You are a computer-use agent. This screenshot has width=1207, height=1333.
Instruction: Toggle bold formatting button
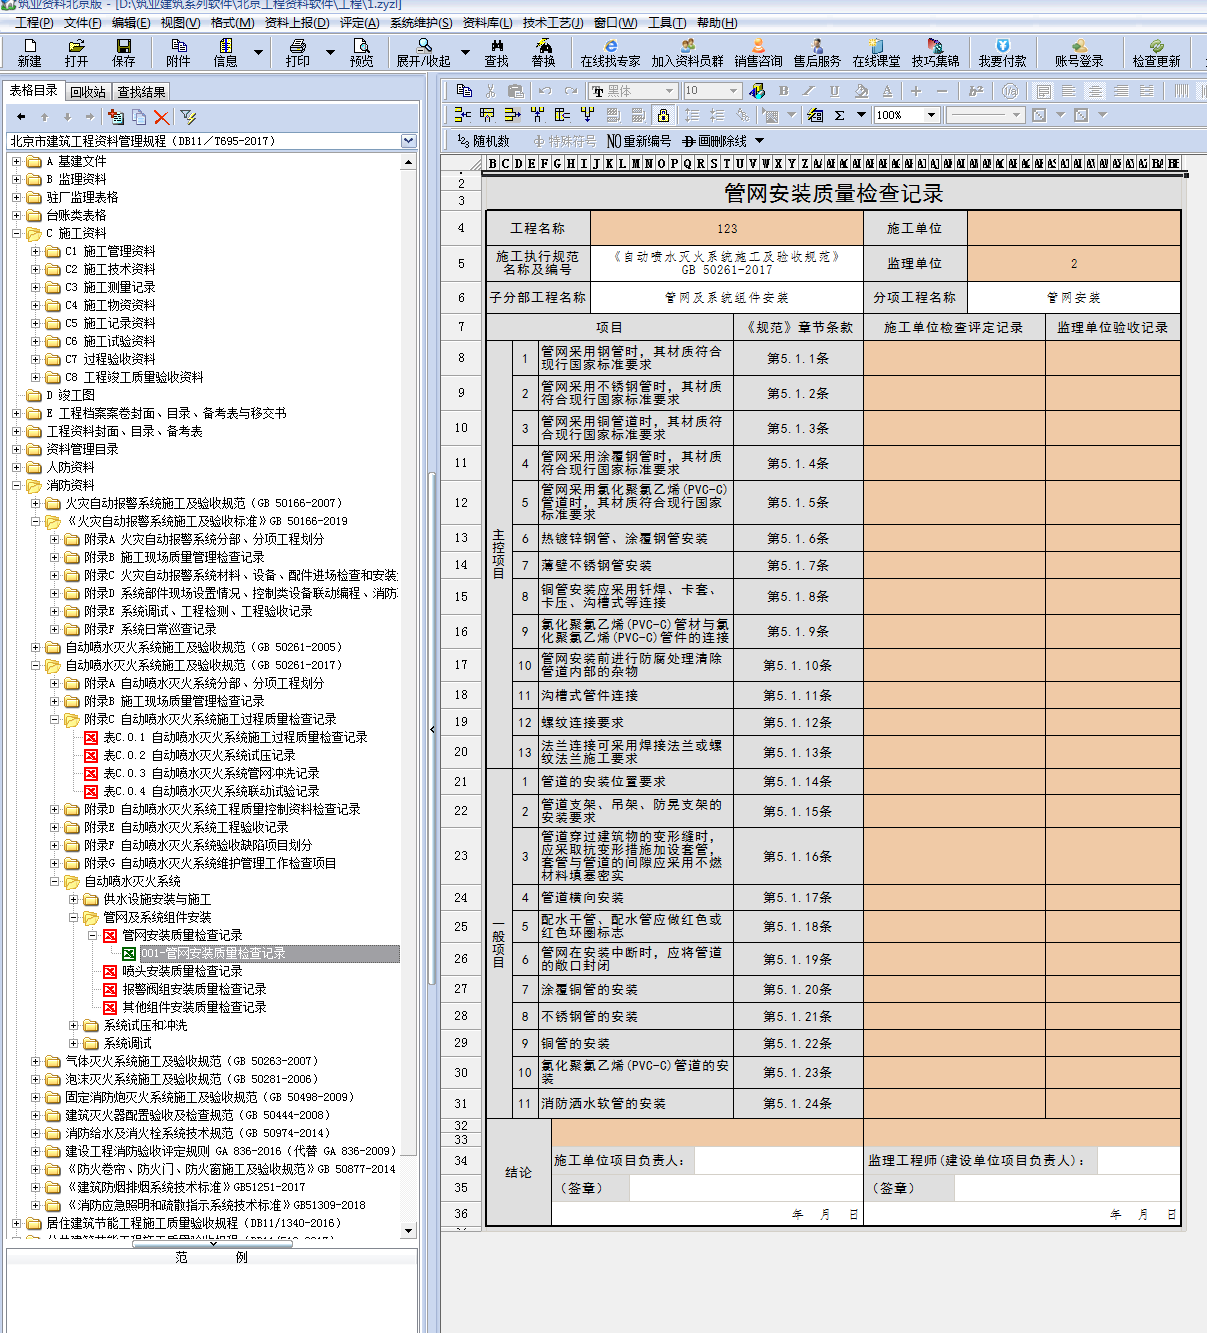783,90
